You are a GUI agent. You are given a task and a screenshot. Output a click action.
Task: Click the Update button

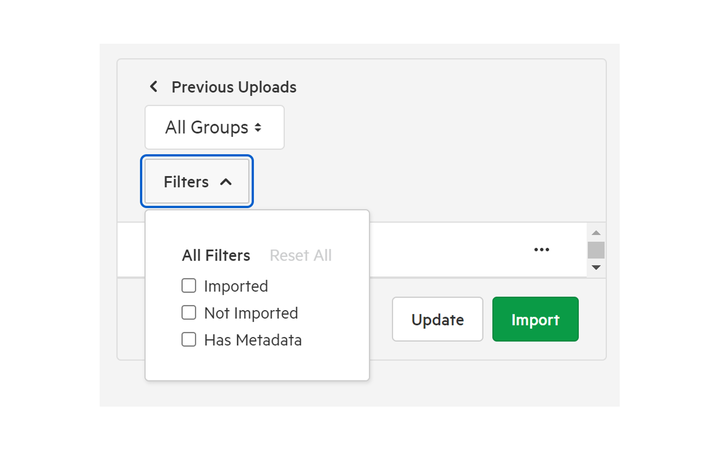[x=438, y=319]
